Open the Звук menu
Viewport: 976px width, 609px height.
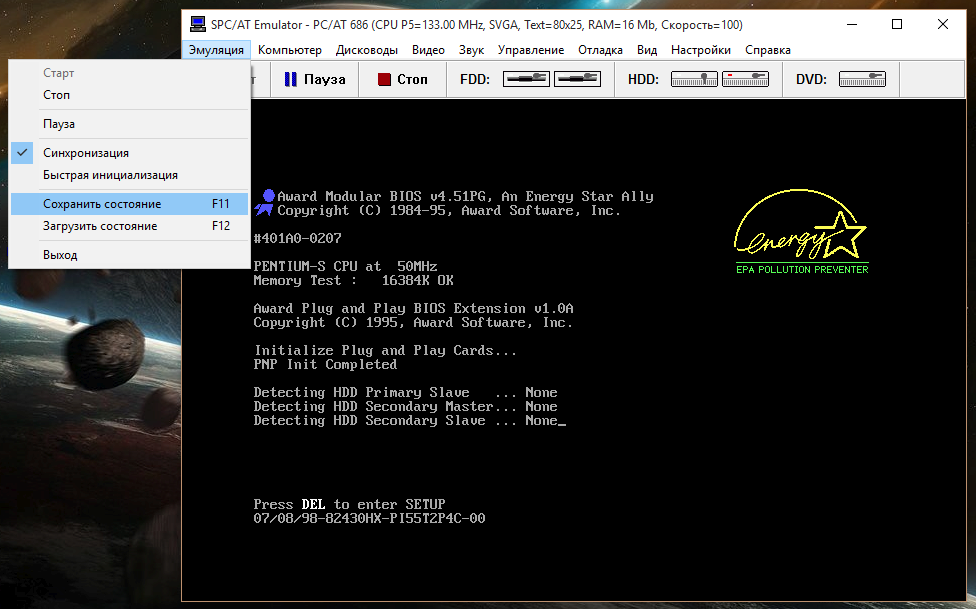pyautogui.click(x=471, y=50)
